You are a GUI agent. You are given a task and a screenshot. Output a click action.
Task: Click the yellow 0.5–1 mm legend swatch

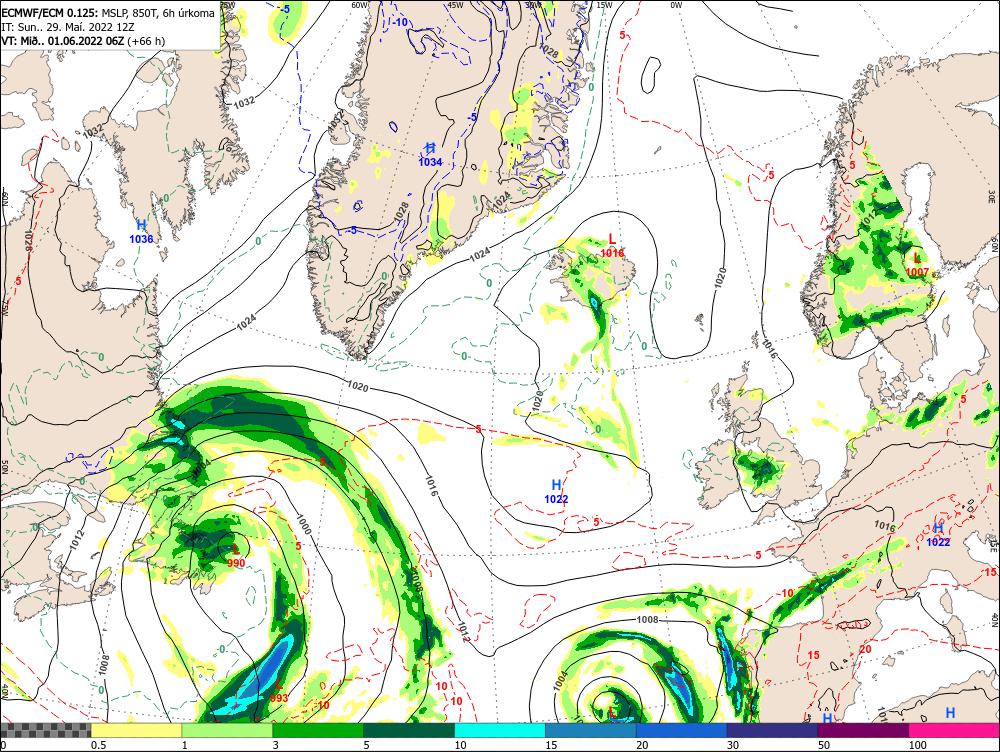136,730
